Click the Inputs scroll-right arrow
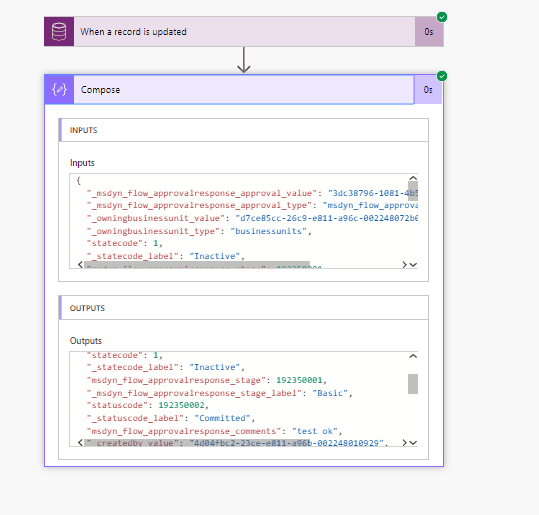 404,264
